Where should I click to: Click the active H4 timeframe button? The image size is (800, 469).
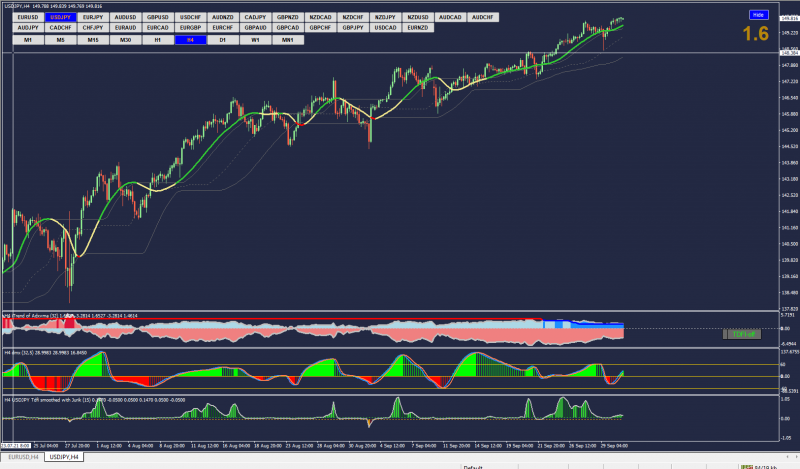pyautogui.click(x=190, y=40)
